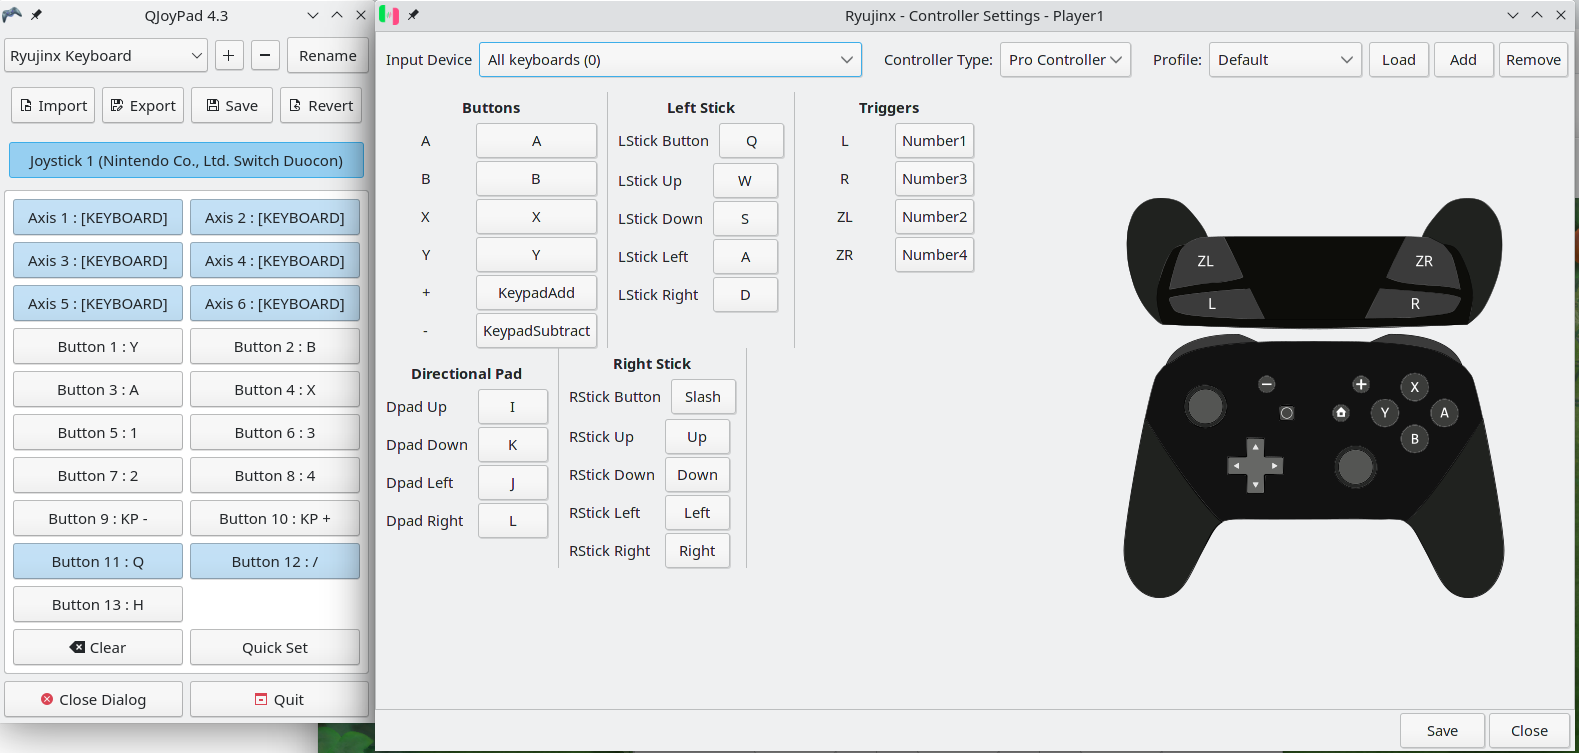Edit Button 2 mapped to B
The width and height of the screenshot is (1579, 753).
tap(275, 347)
